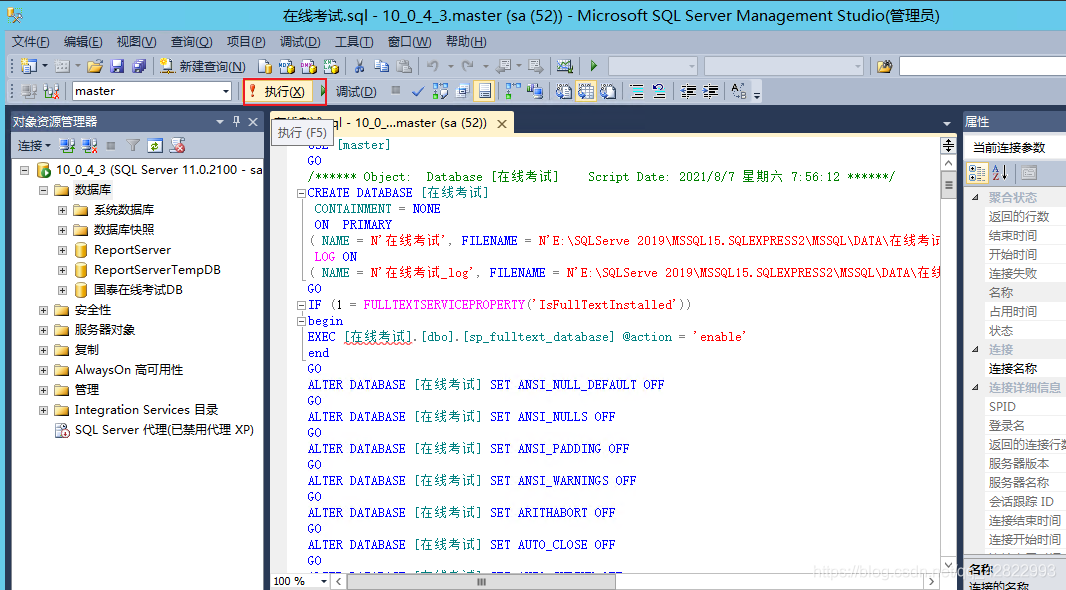Open the 文件(F) menu
The image size is (1066, 590).
point(30,41)
